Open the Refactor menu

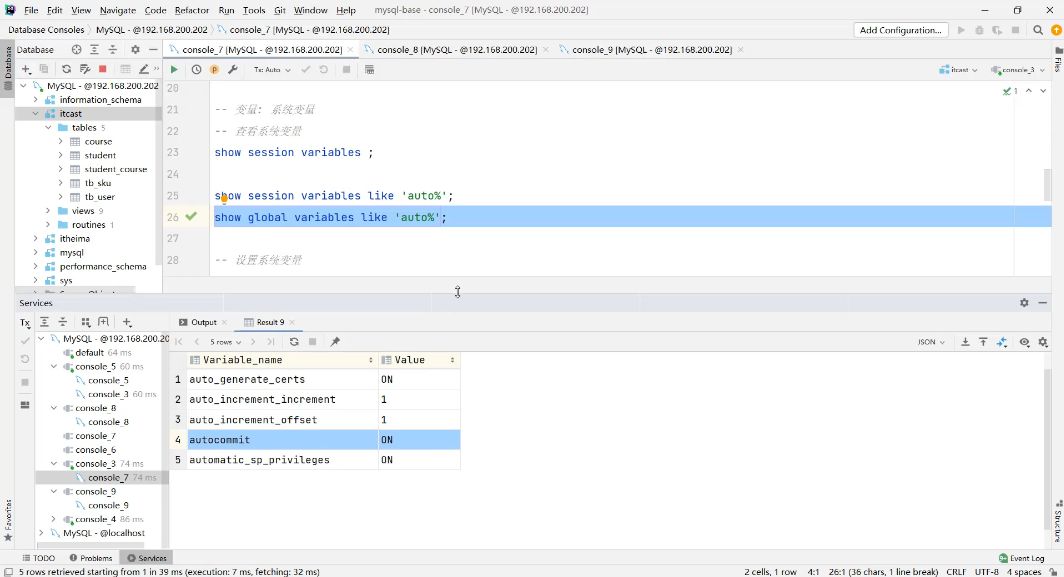pos(190,10)
